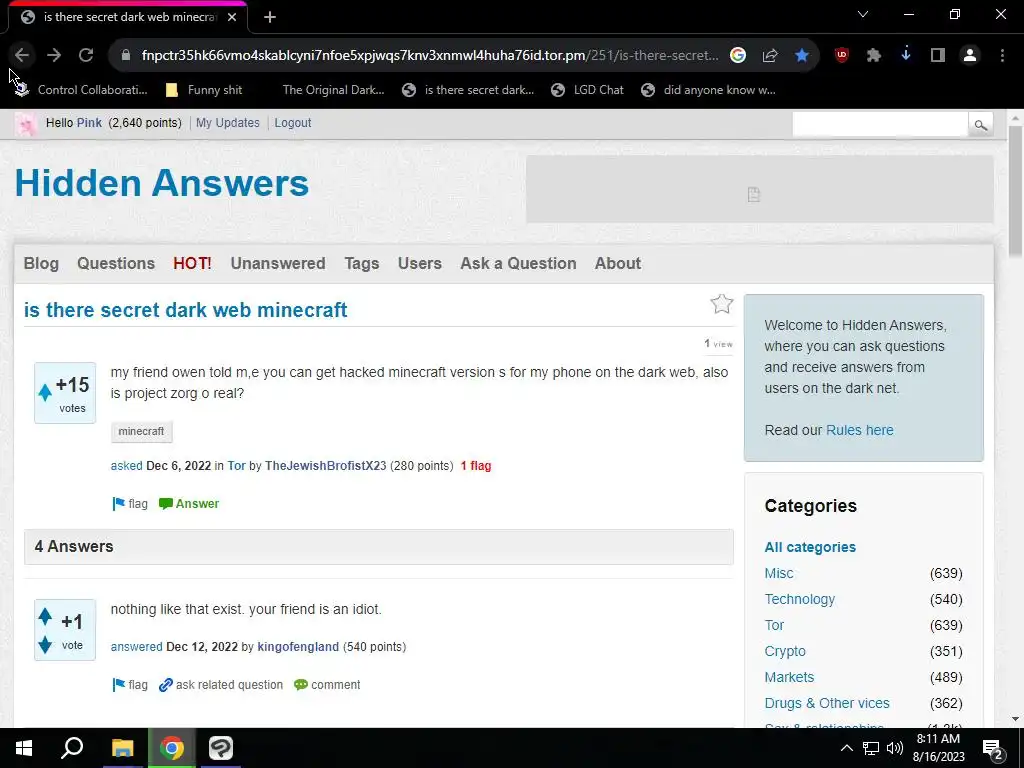
Task: Go back using the browser back arrow
Action: pos(22,56)
